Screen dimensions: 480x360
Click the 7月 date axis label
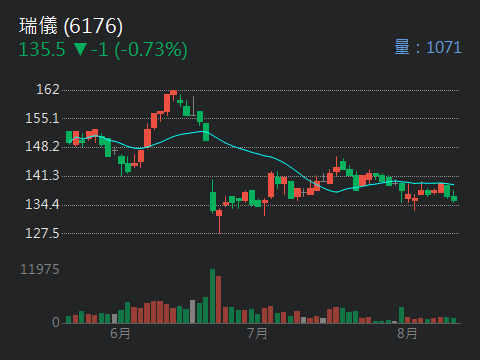pos(257,333)
